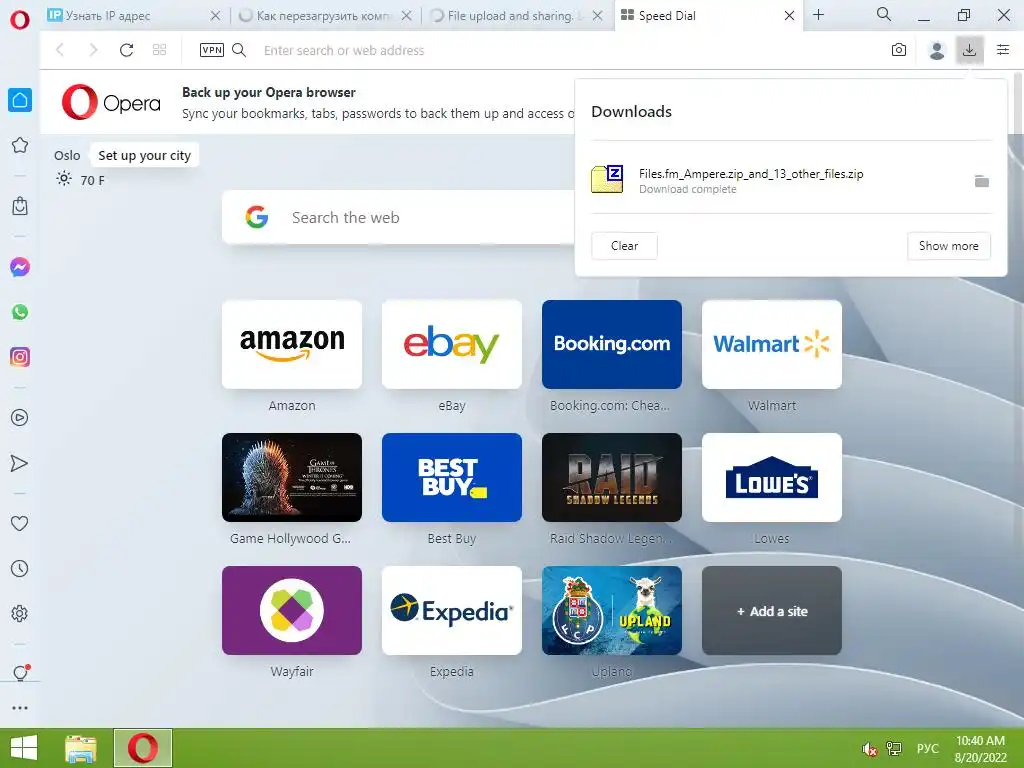Open Game Hollywood speed dial tile
1024x768 pixels.
292,477
